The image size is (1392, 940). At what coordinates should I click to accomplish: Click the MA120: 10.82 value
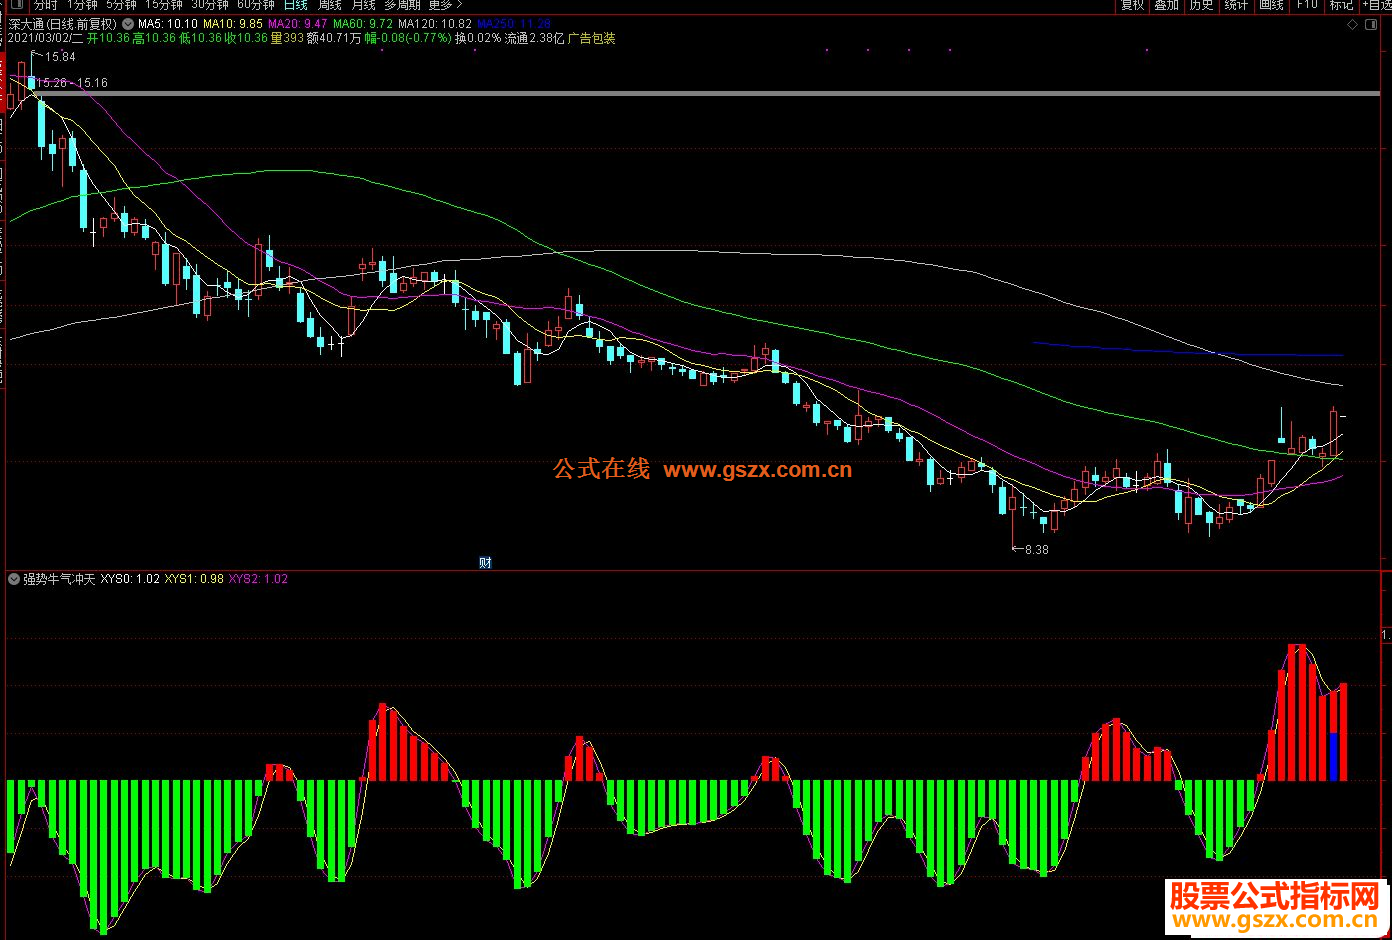[x=434, y=23]
